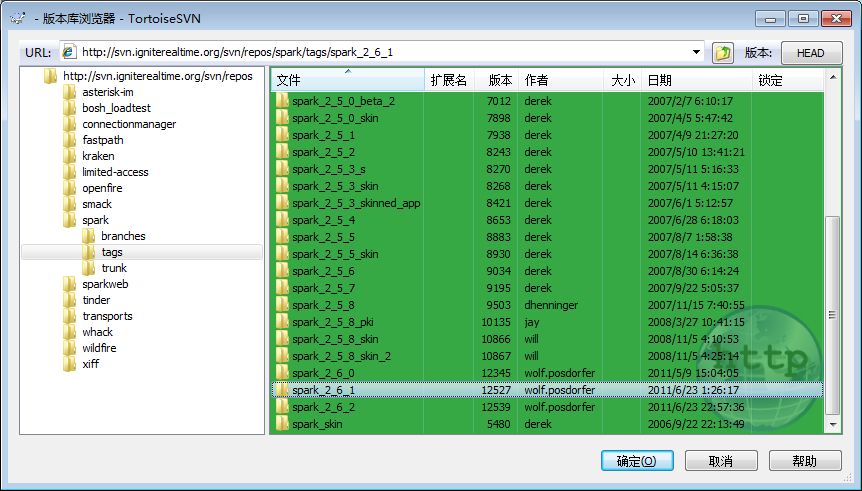Sort by the 作者 column header
This screenshot has height=491, width=862.
click(561, 80)
